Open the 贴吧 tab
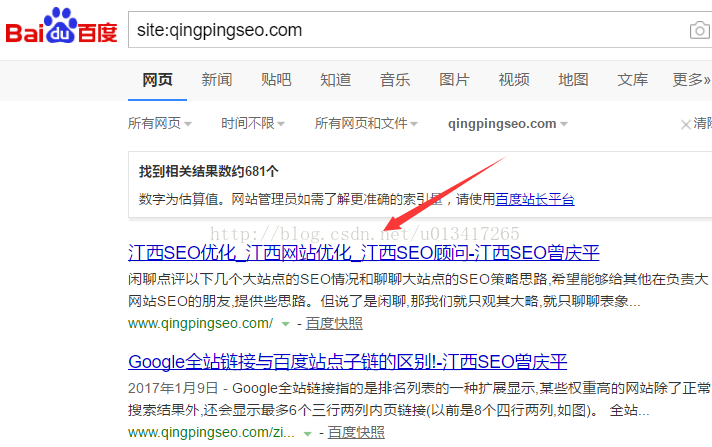This screenshot has height=447, width=712. coord(276,80)
